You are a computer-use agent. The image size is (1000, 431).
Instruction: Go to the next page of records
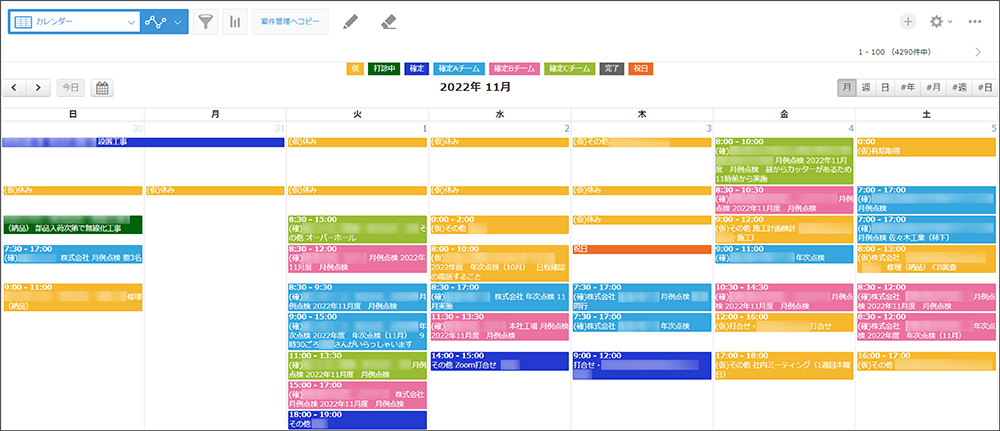[978, 51]
